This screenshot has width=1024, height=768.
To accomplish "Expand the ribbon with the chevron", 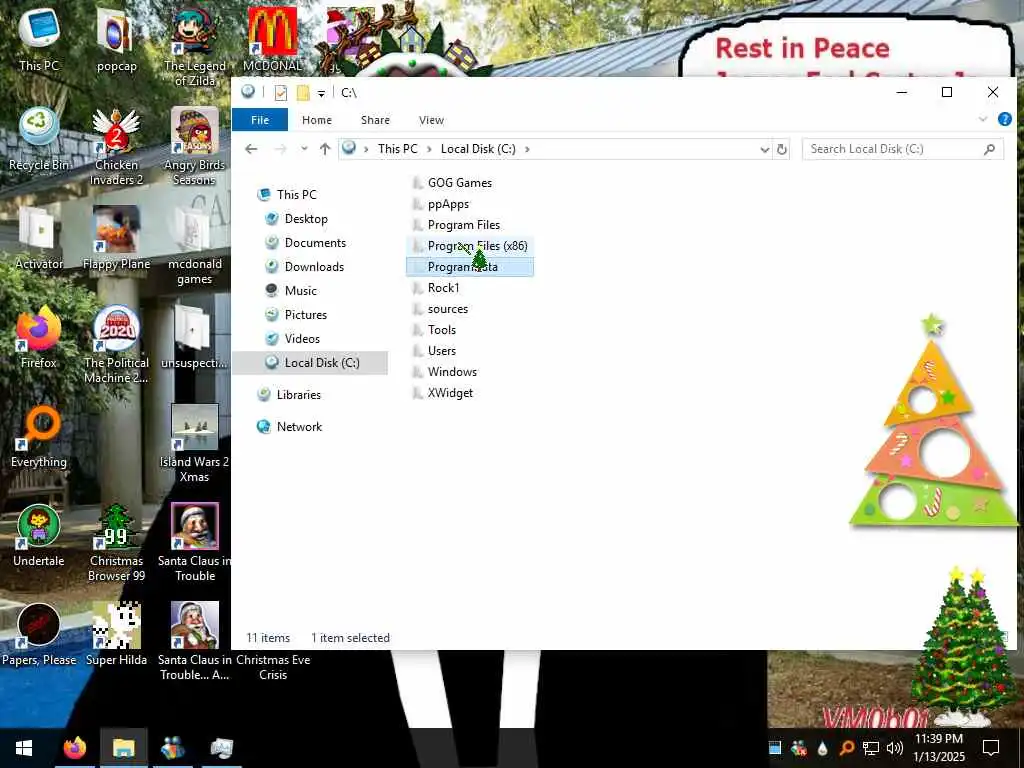I will click(983, 120).
